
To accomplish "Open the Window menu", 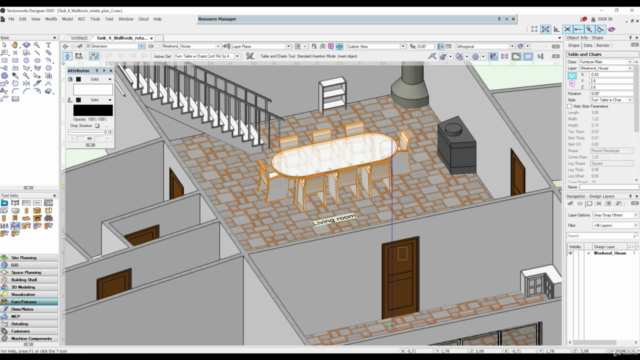I will [x=126, y=19].
